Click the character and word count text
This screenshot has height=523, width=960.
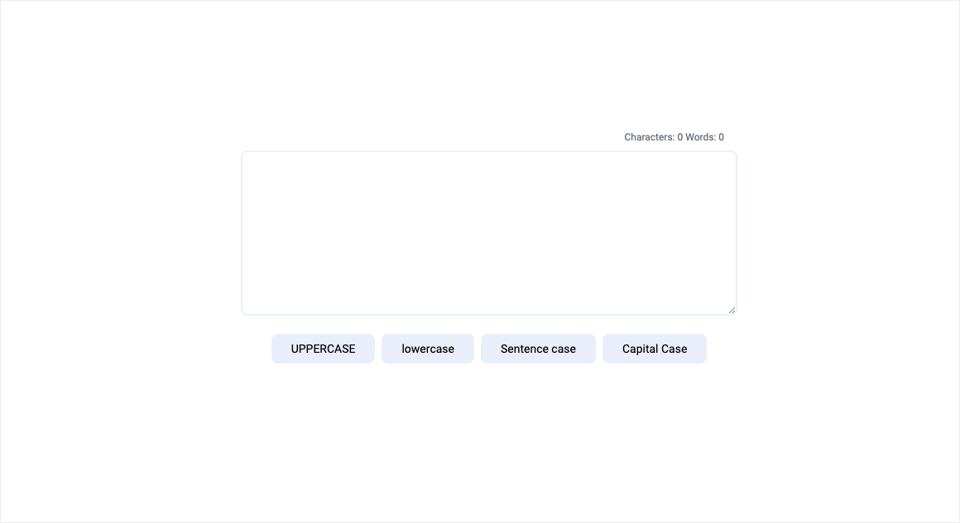[x=674, y=137]
